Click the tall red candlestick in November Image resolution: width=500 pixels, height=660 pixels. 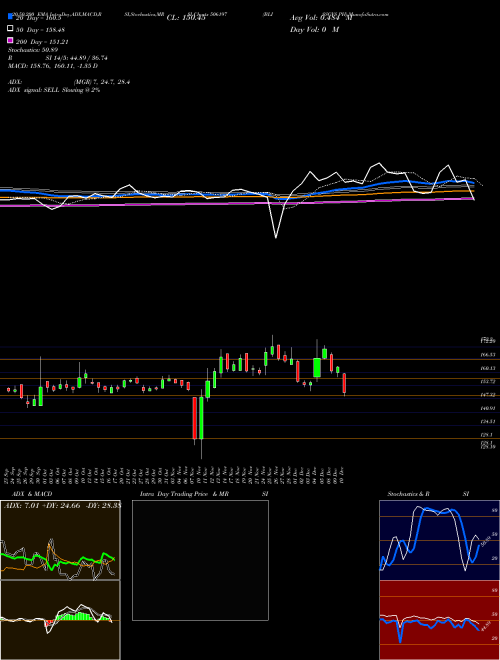194,418
